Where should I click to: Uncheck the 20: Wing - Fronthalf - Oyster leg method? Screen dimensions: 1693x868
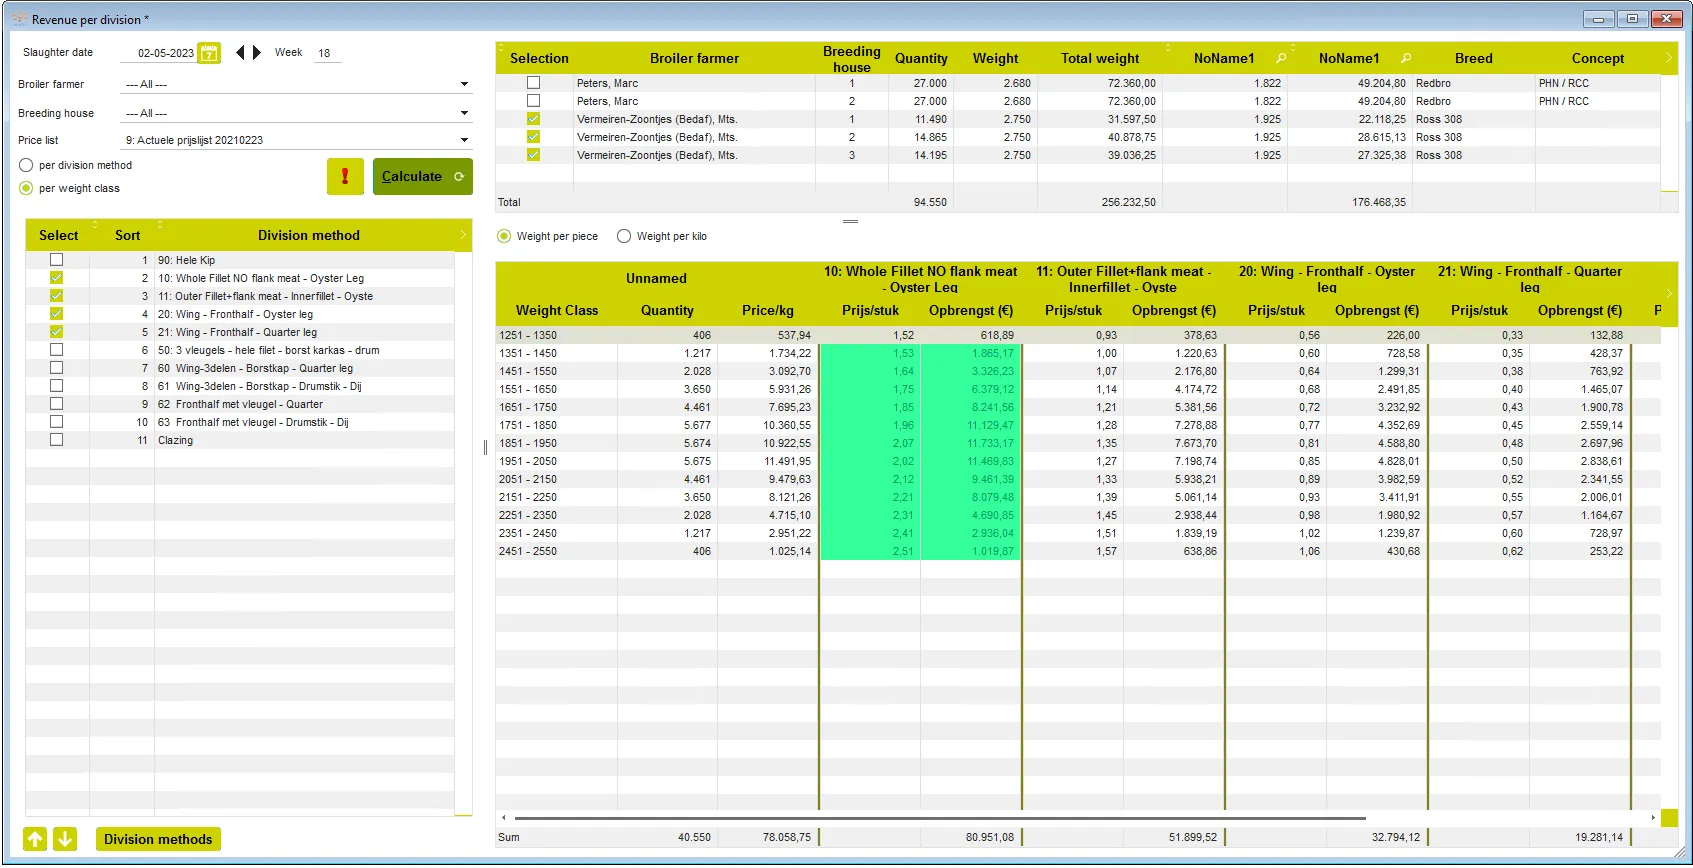click(57, 314)
